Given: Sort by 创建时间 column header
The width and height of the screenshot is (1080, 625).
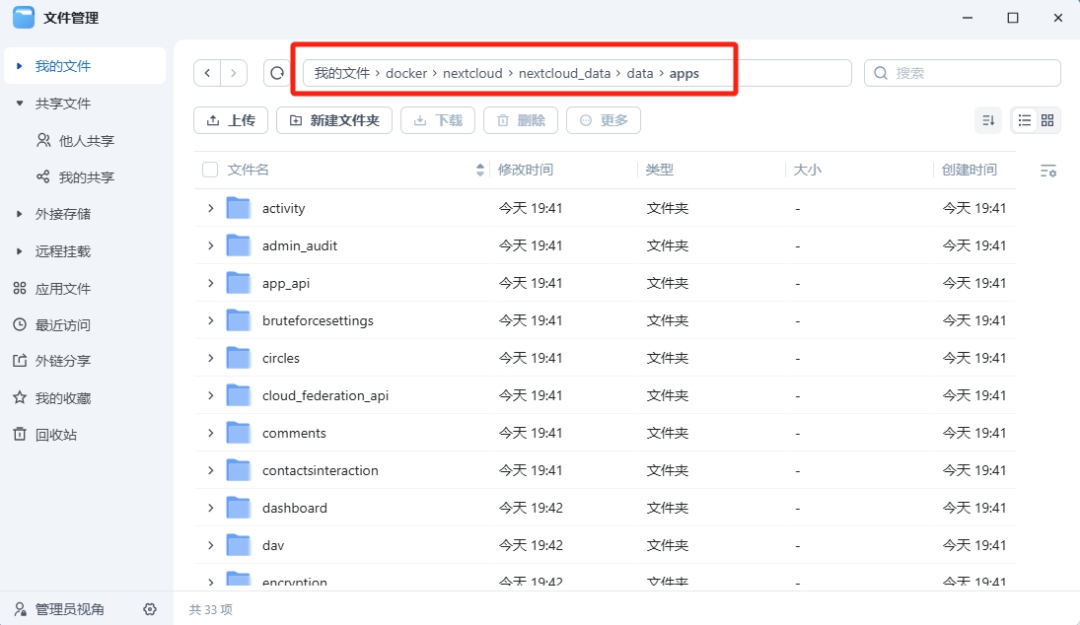Looking at the screenshot, I should (x=969, y=170).
